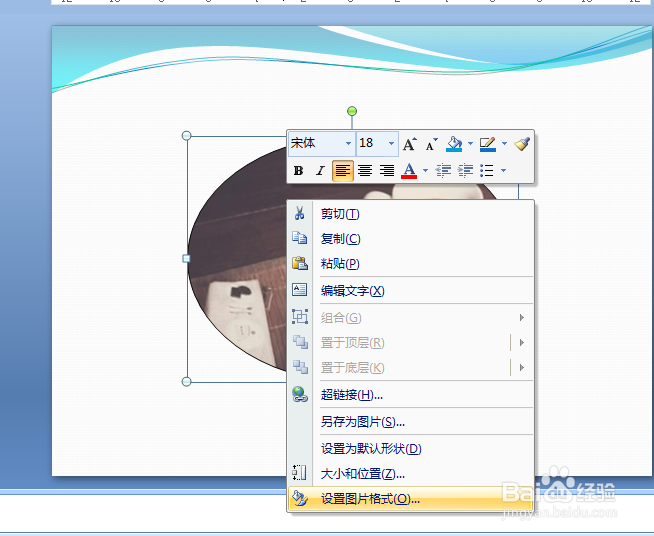654x536 pixels.
Task: Click the Grow Font icon
Action: (410, 144)
